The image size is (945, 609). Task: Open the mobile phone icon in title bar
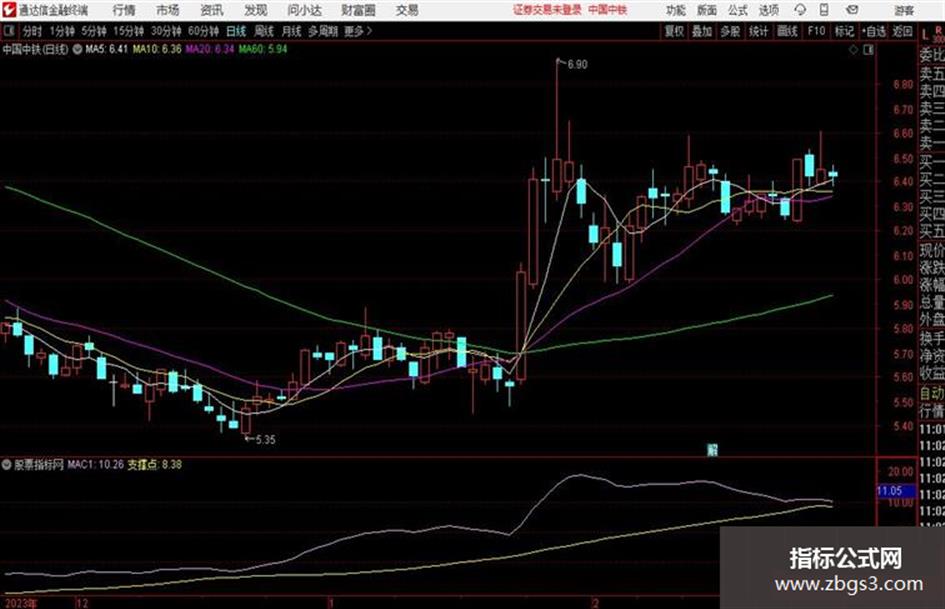tap(824, 10)
